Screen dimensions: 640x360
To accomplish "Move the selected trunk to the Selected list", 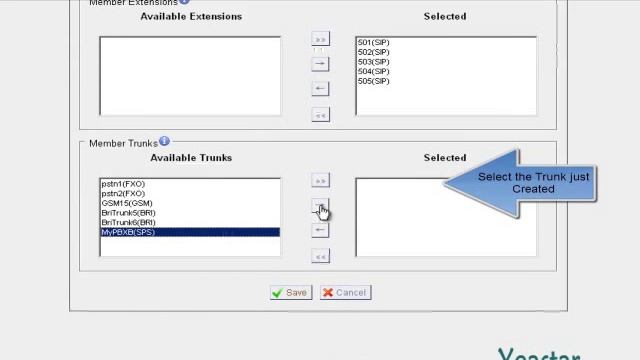I will [320, 206].
